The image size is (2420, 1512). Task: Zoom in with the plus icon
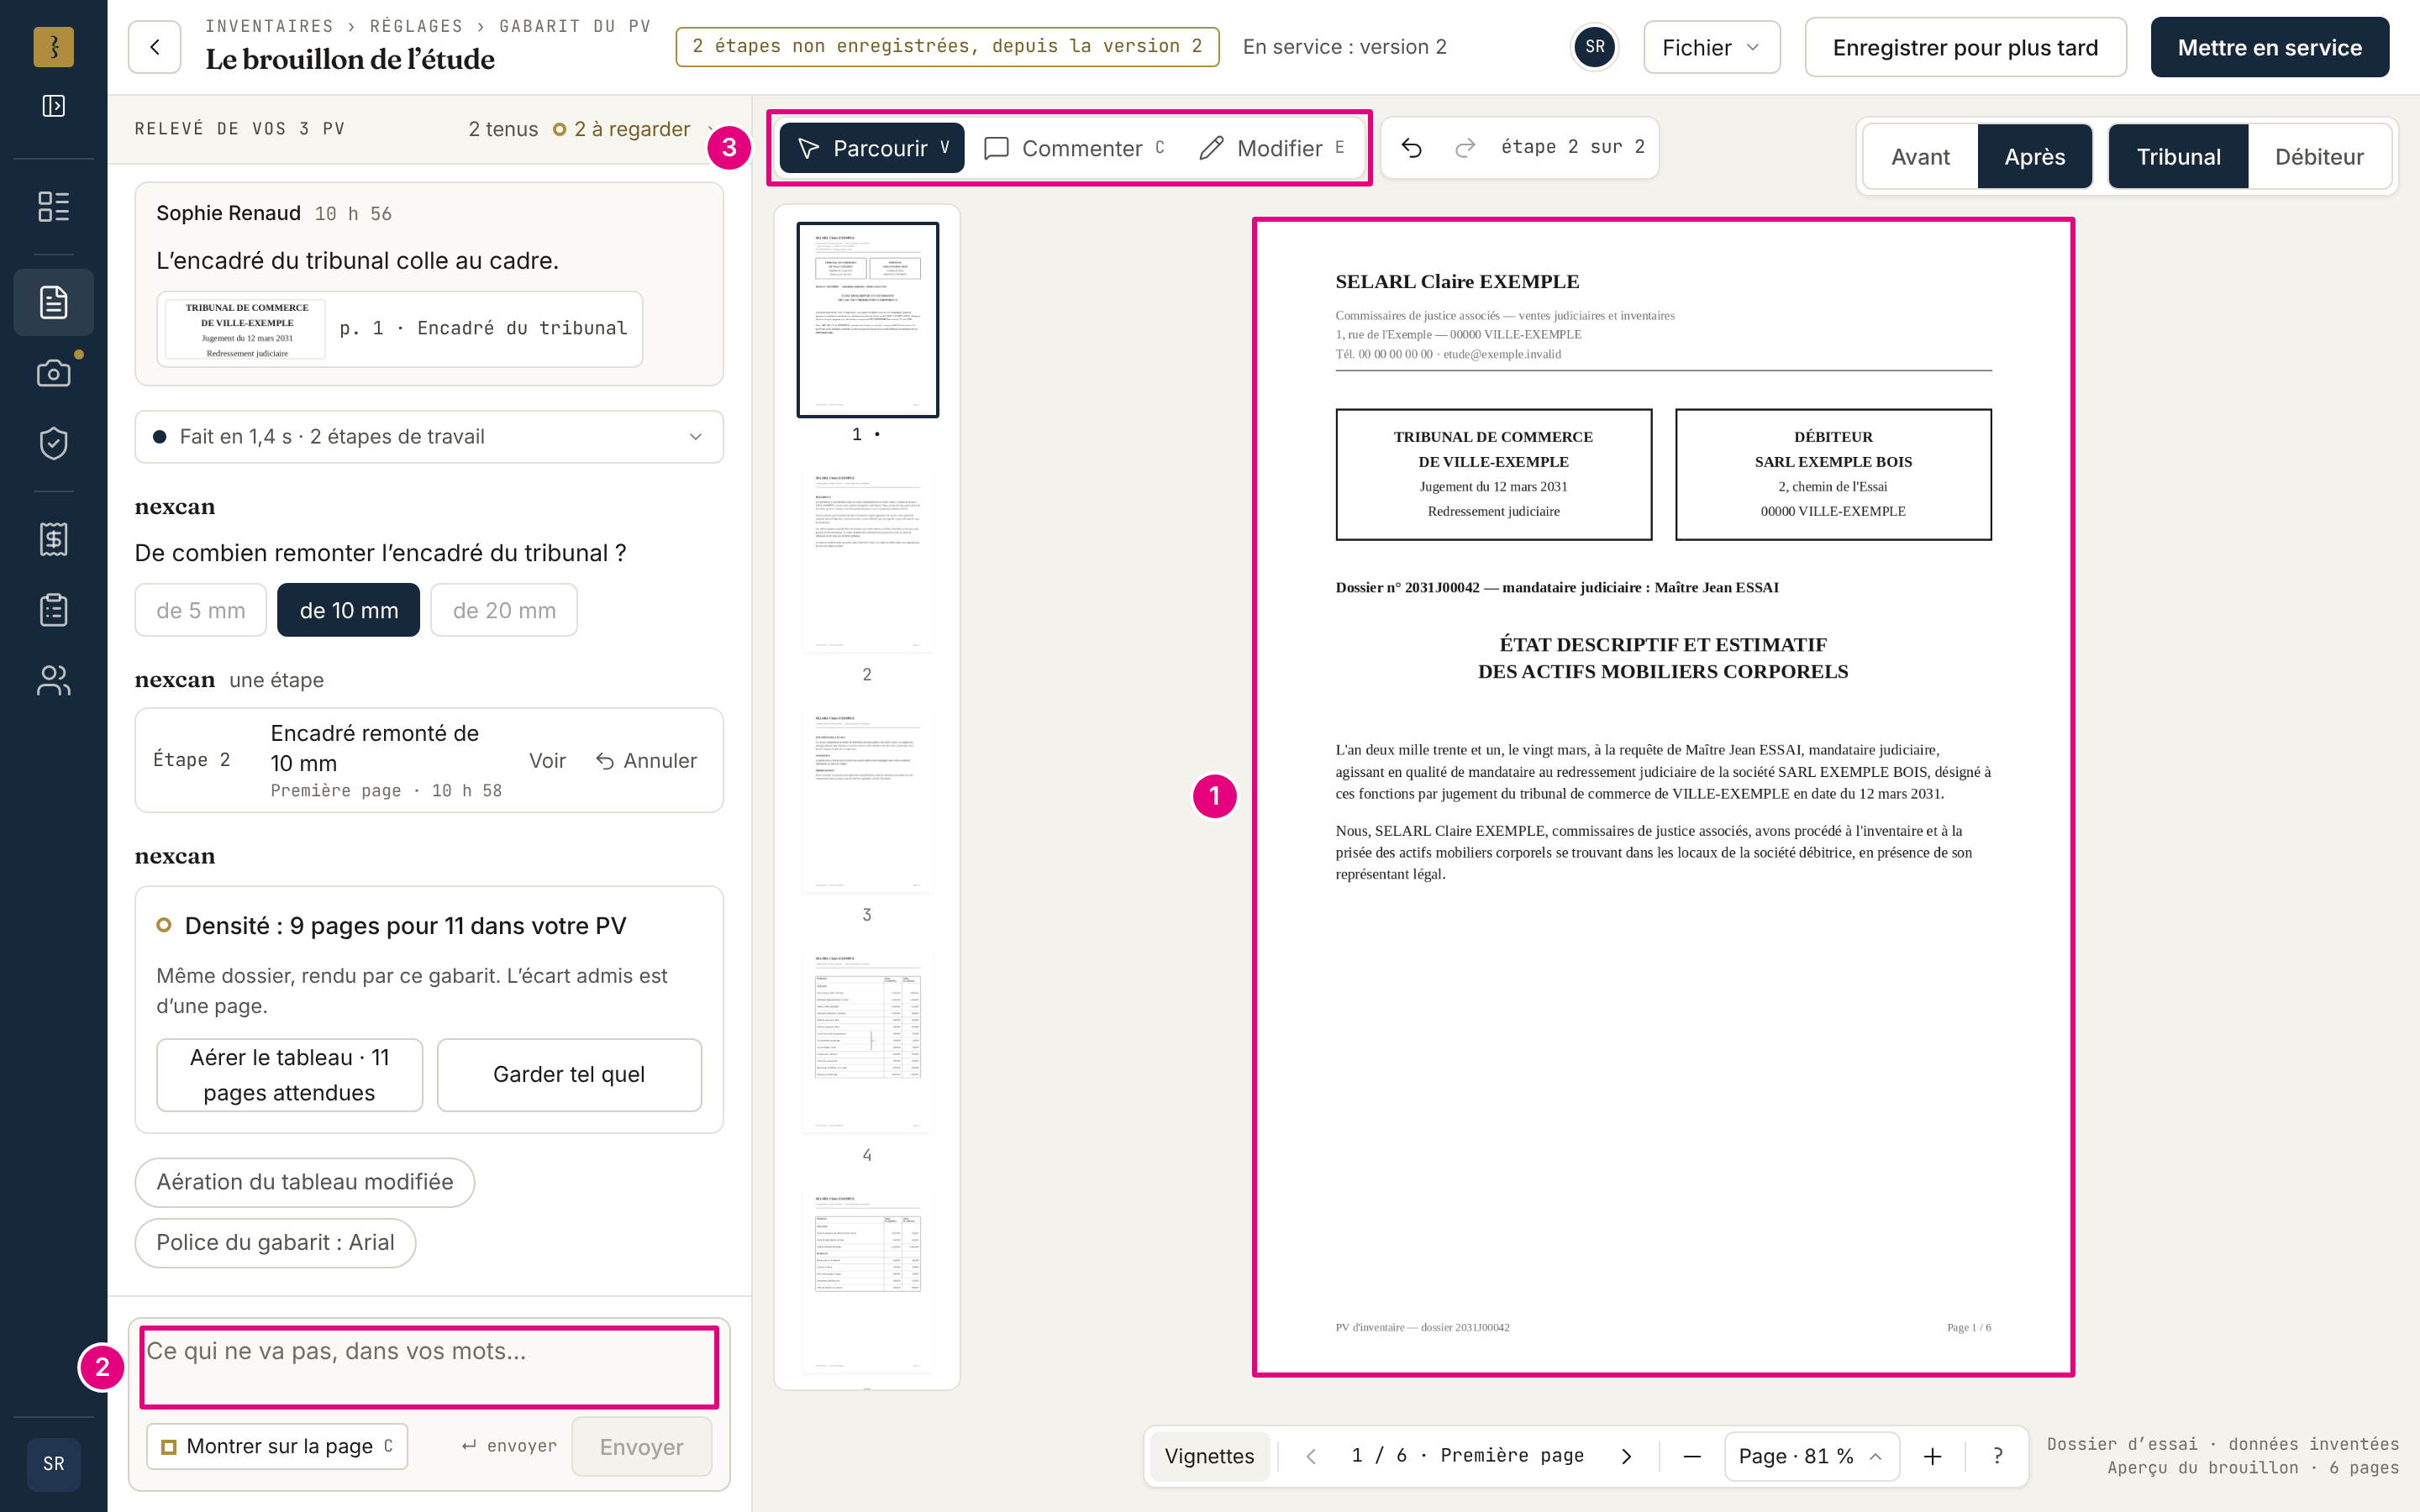[x=1933, y=1456]
